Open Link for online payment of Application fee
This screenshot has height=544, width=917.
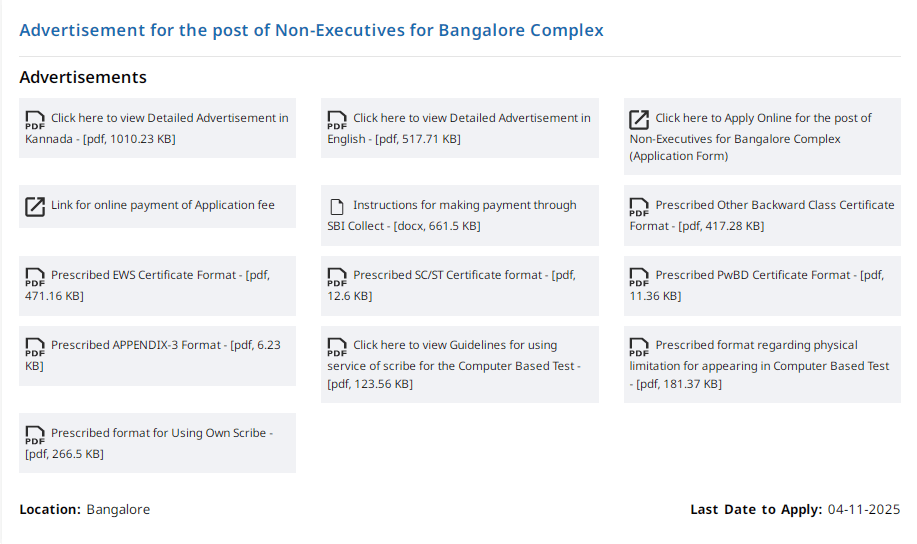coord(162,205)
